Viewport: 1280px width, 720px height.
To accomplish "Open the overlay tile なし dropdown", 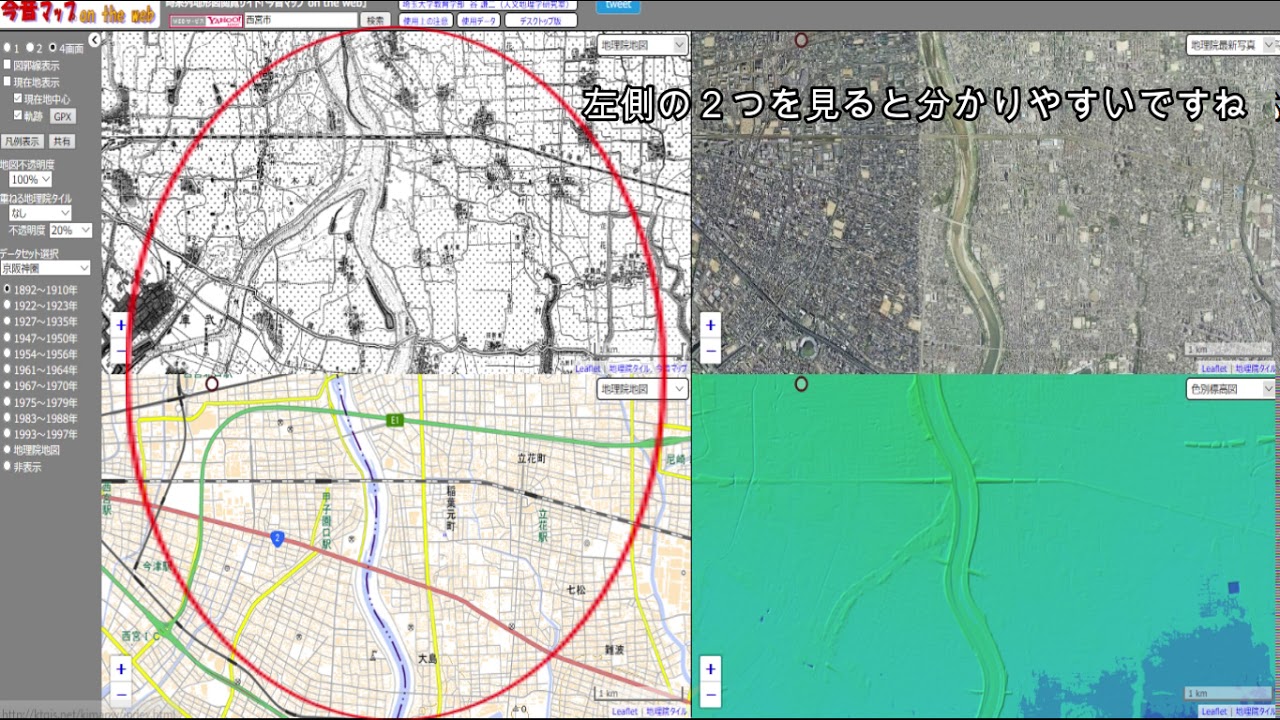I will 40,213.
